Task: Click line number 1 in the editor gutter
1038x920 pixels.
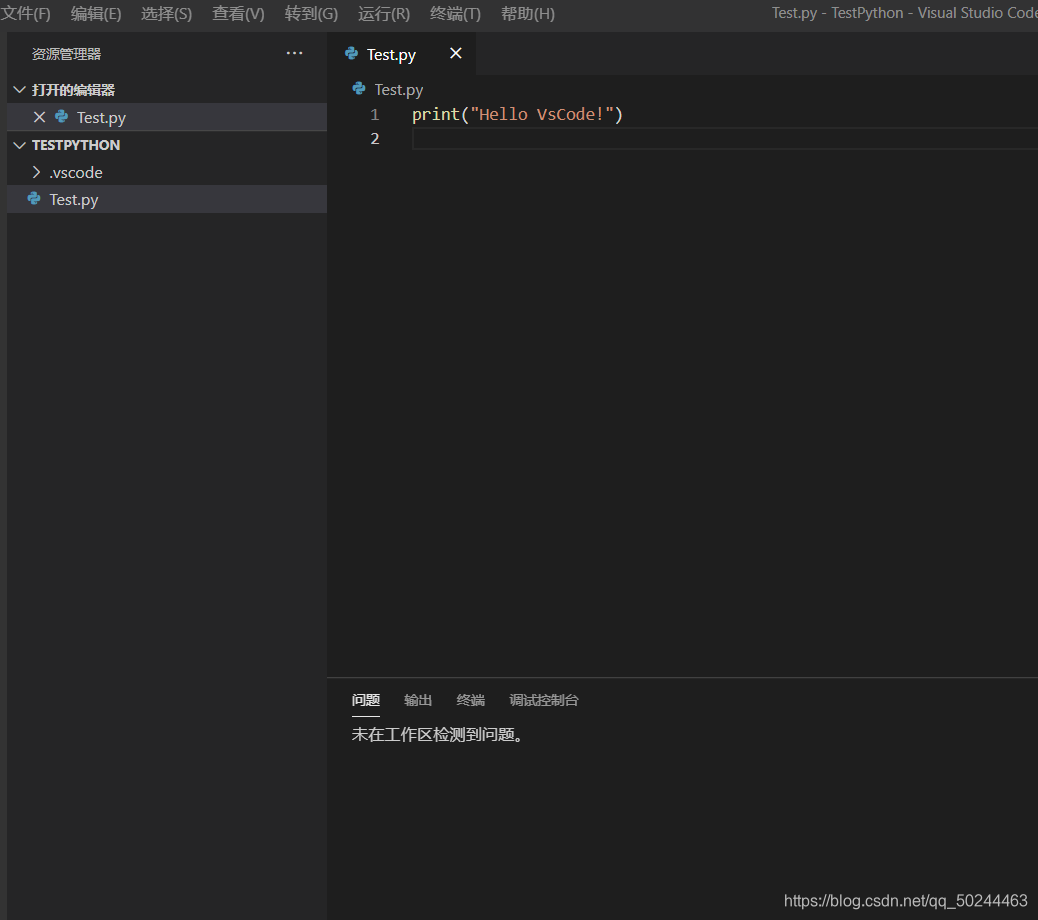Action: click(x=374, y=114)
